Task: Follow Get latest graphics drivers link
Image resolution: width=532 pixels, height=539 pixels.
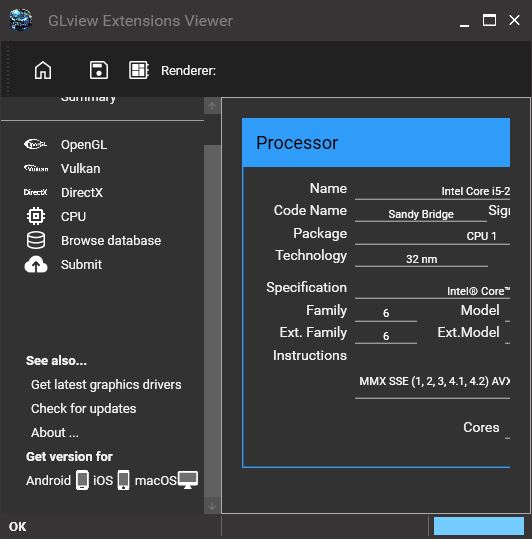Action: pyautogui.click(x=106, y=385)
